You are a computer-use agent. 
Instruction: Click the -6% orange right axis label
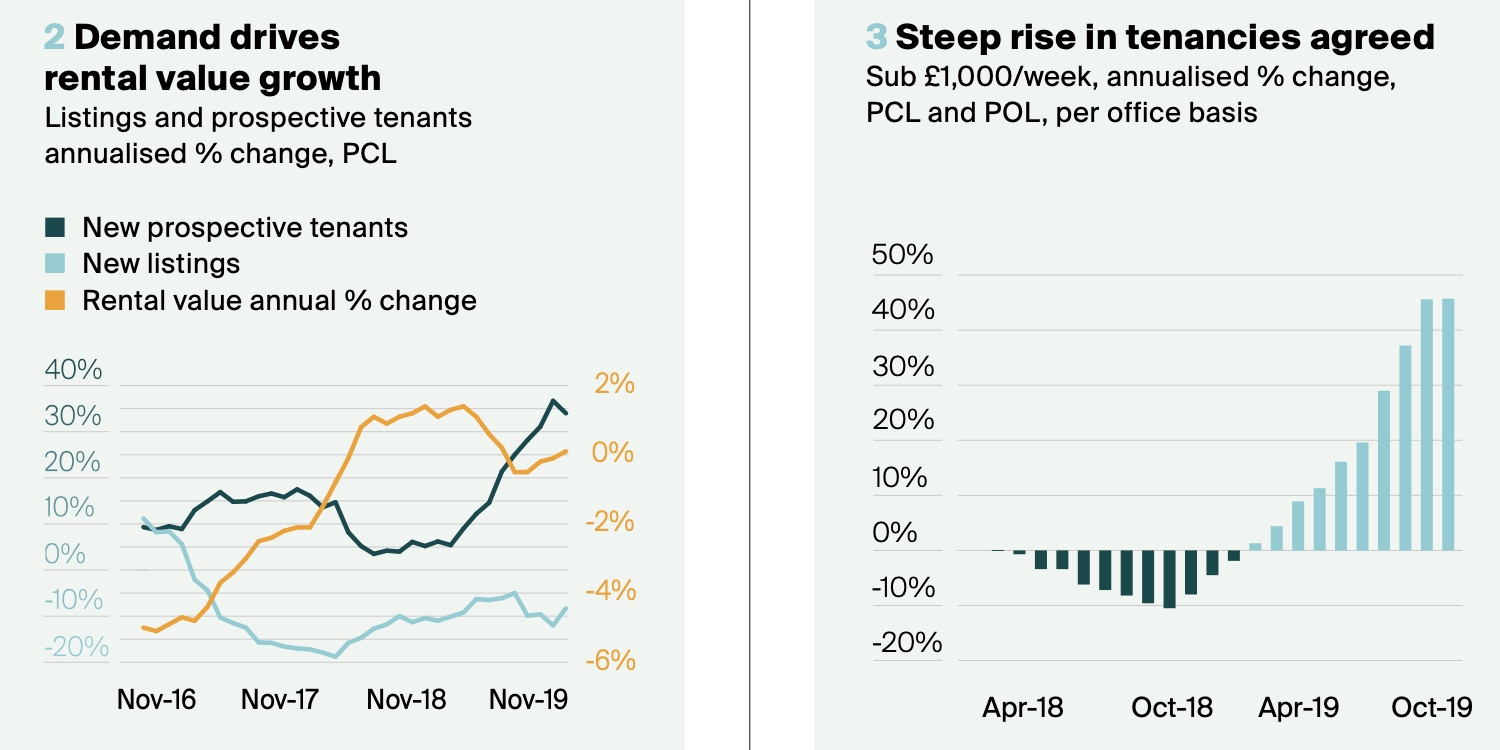point(609,660)
